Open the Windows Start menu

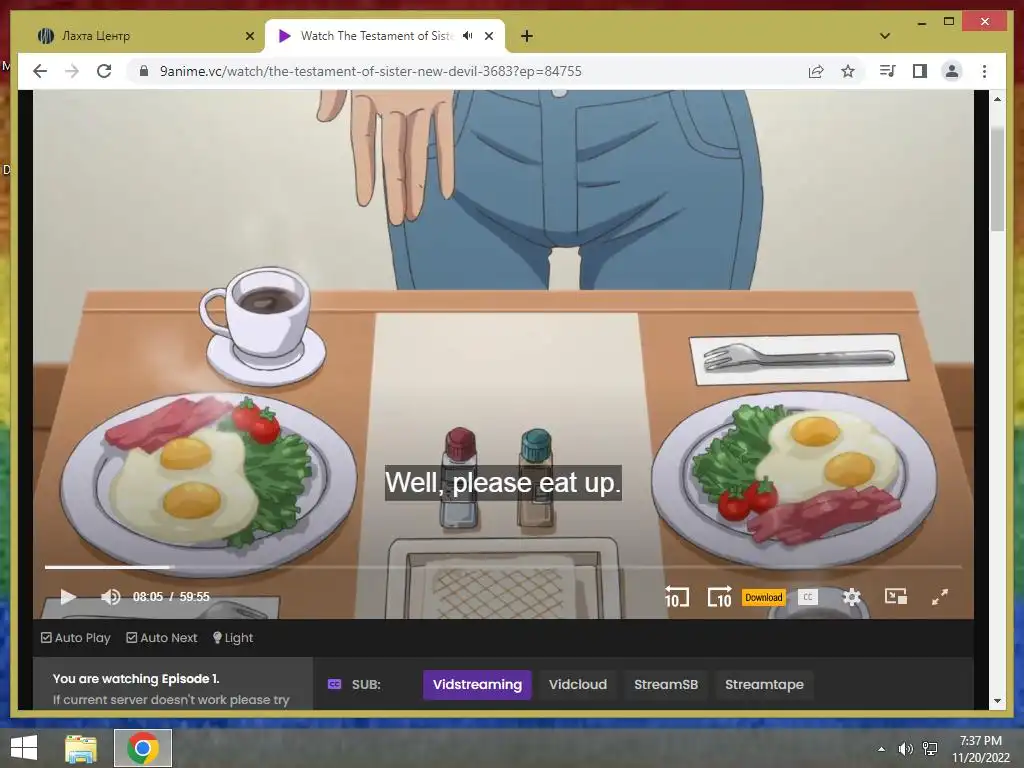24,748
